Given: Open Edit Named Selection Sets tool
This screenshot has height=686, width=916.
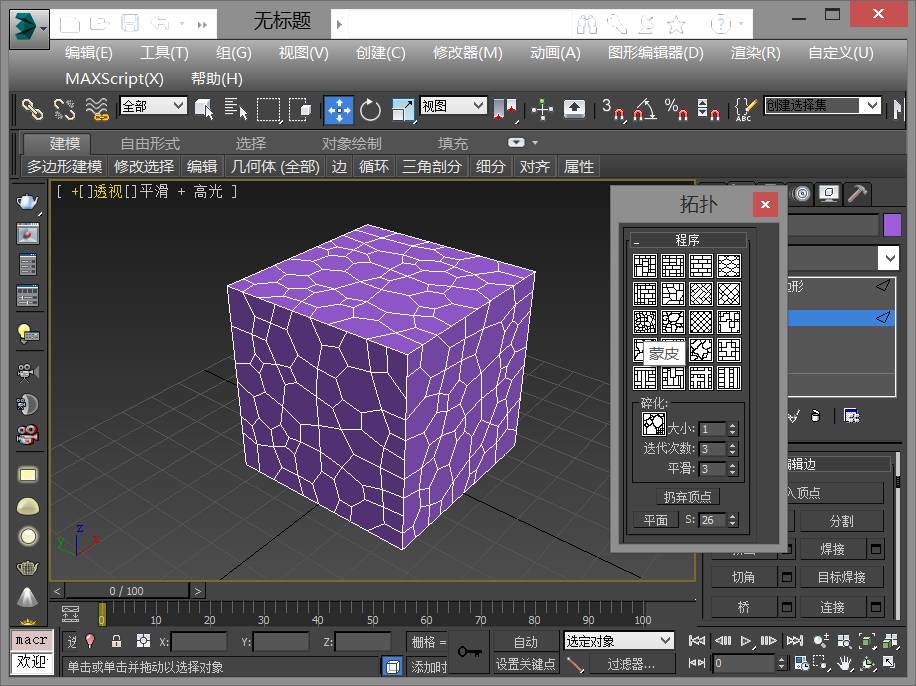Looking at the screenshot, I should (x=746, y=109).
